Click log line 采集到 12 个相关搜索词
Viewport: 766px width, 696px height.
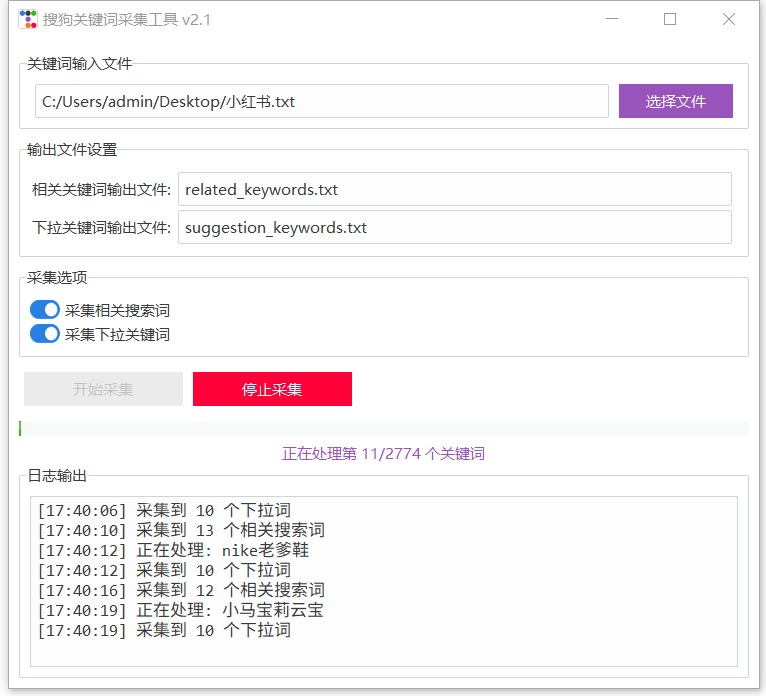181,591
